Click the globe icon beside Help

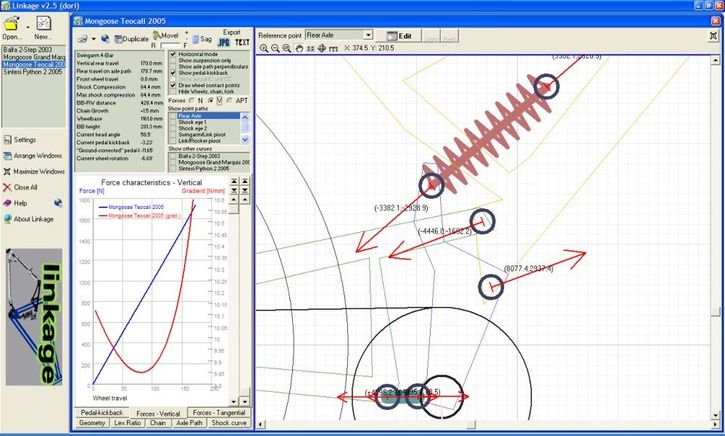(x=58, y=203)
